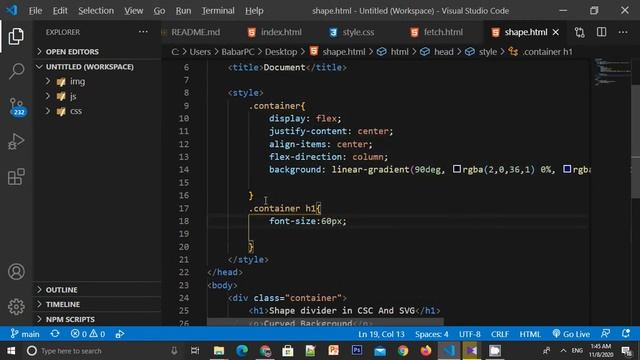Screen dimensions: 640x360
Task: Click the second rgba color swatch on line 14
Action: (x=567, y=169)
